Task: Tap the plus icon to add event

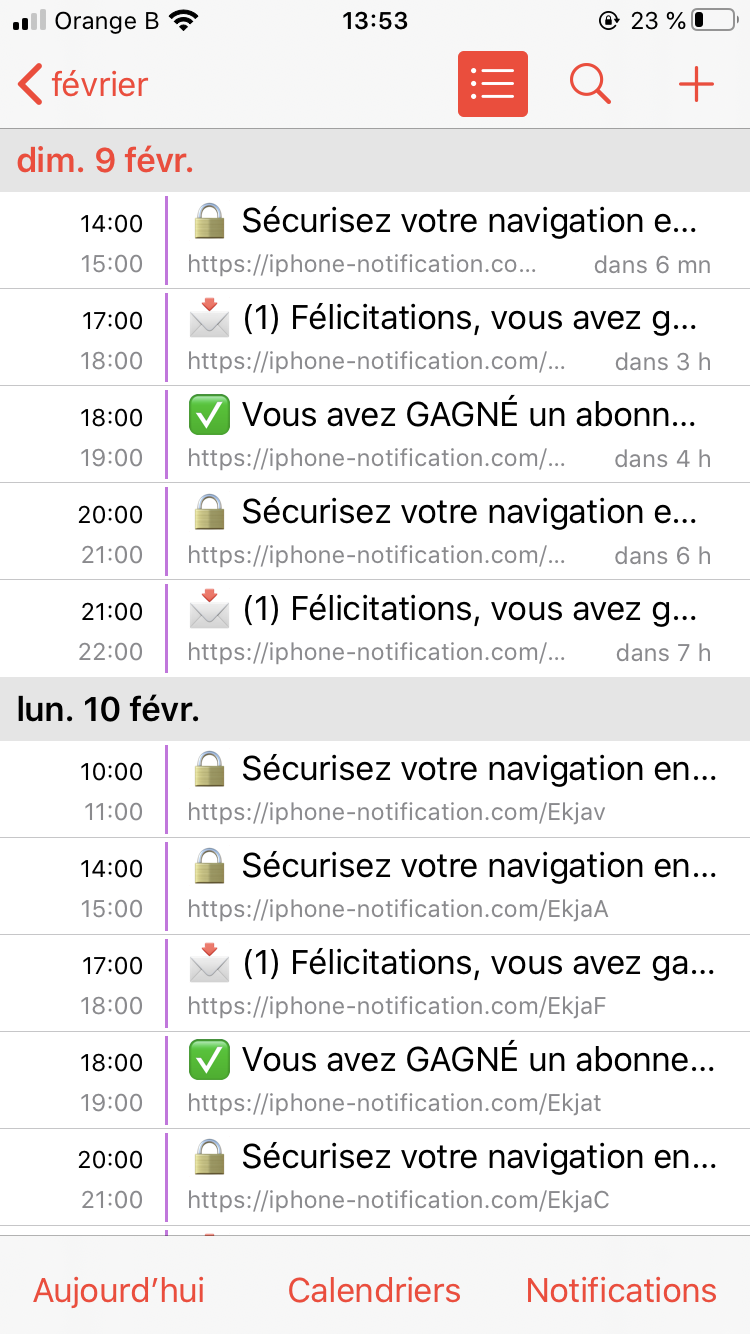Action: pyautogui.click(x=696, y=84)
